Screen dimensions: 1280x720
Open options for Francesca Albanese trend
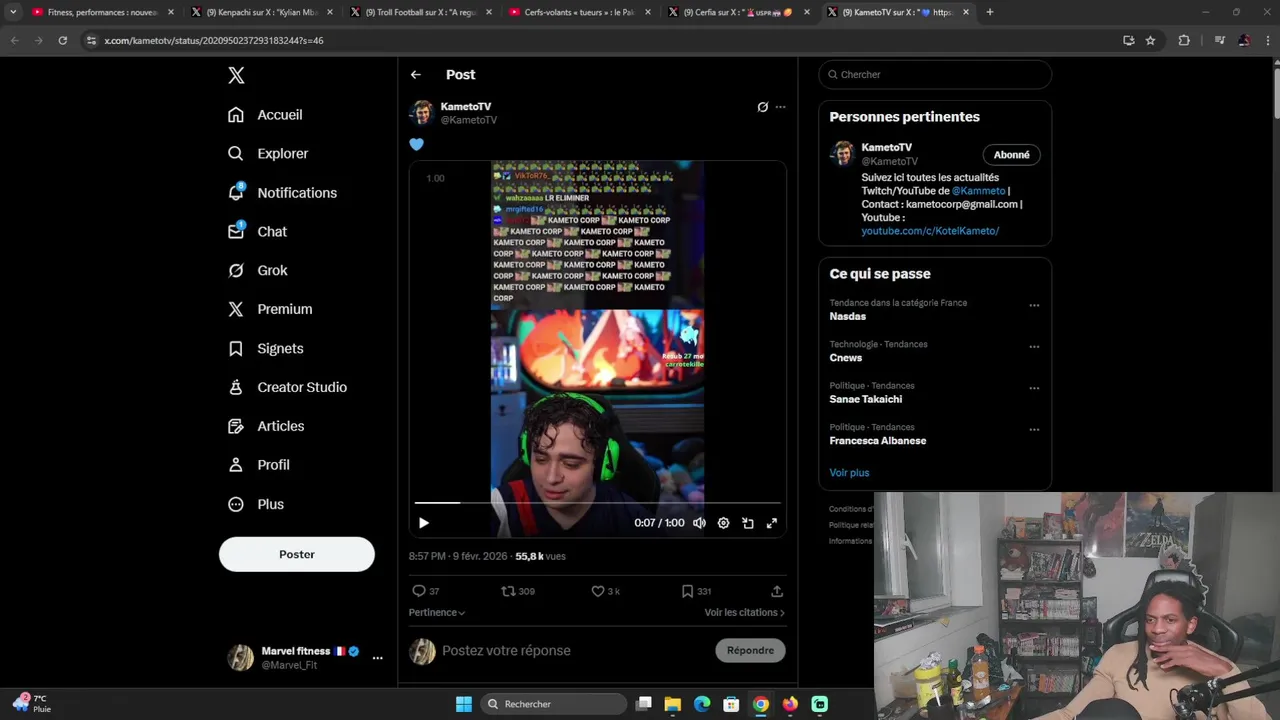[x=1034, y=430]
